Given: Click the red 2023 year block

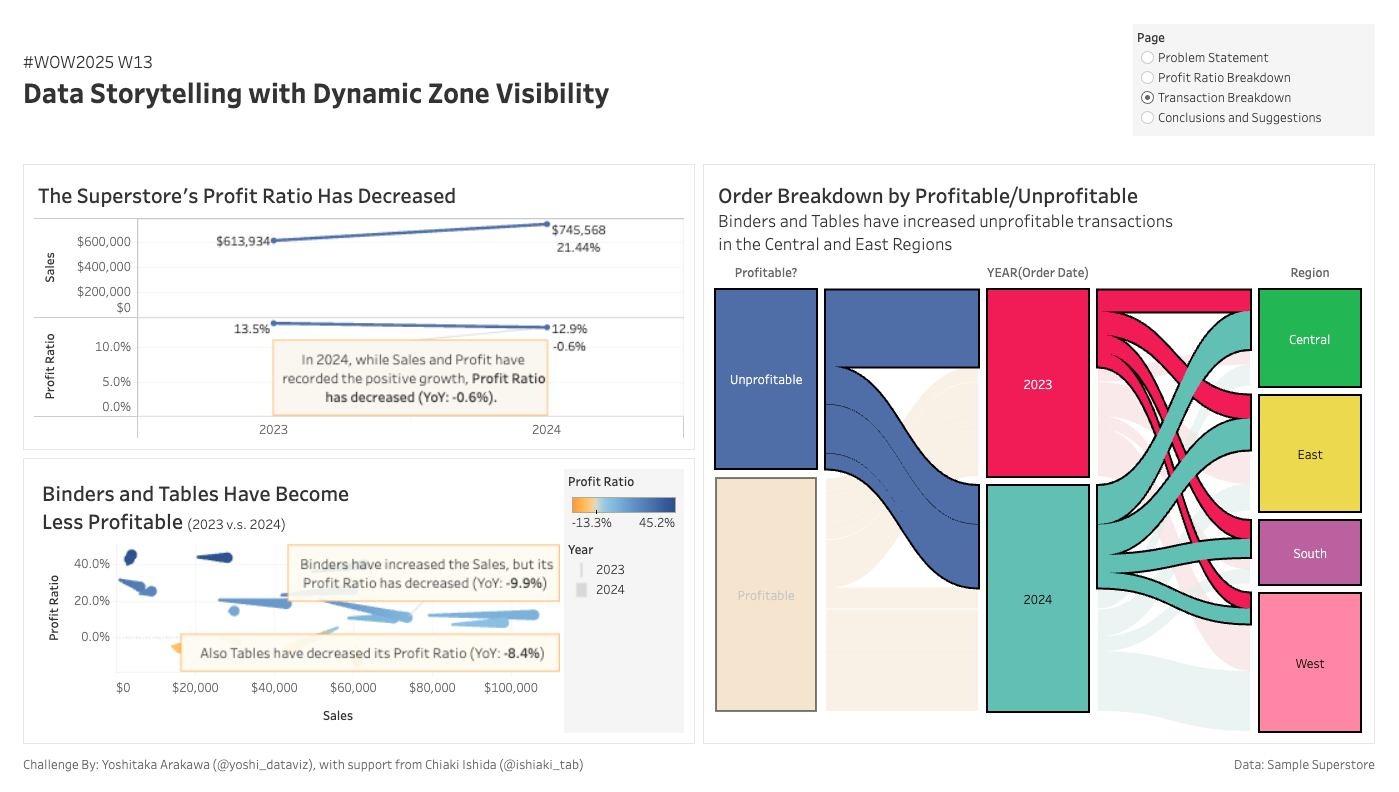Looking at the screenshot, I should (1037, 383).
